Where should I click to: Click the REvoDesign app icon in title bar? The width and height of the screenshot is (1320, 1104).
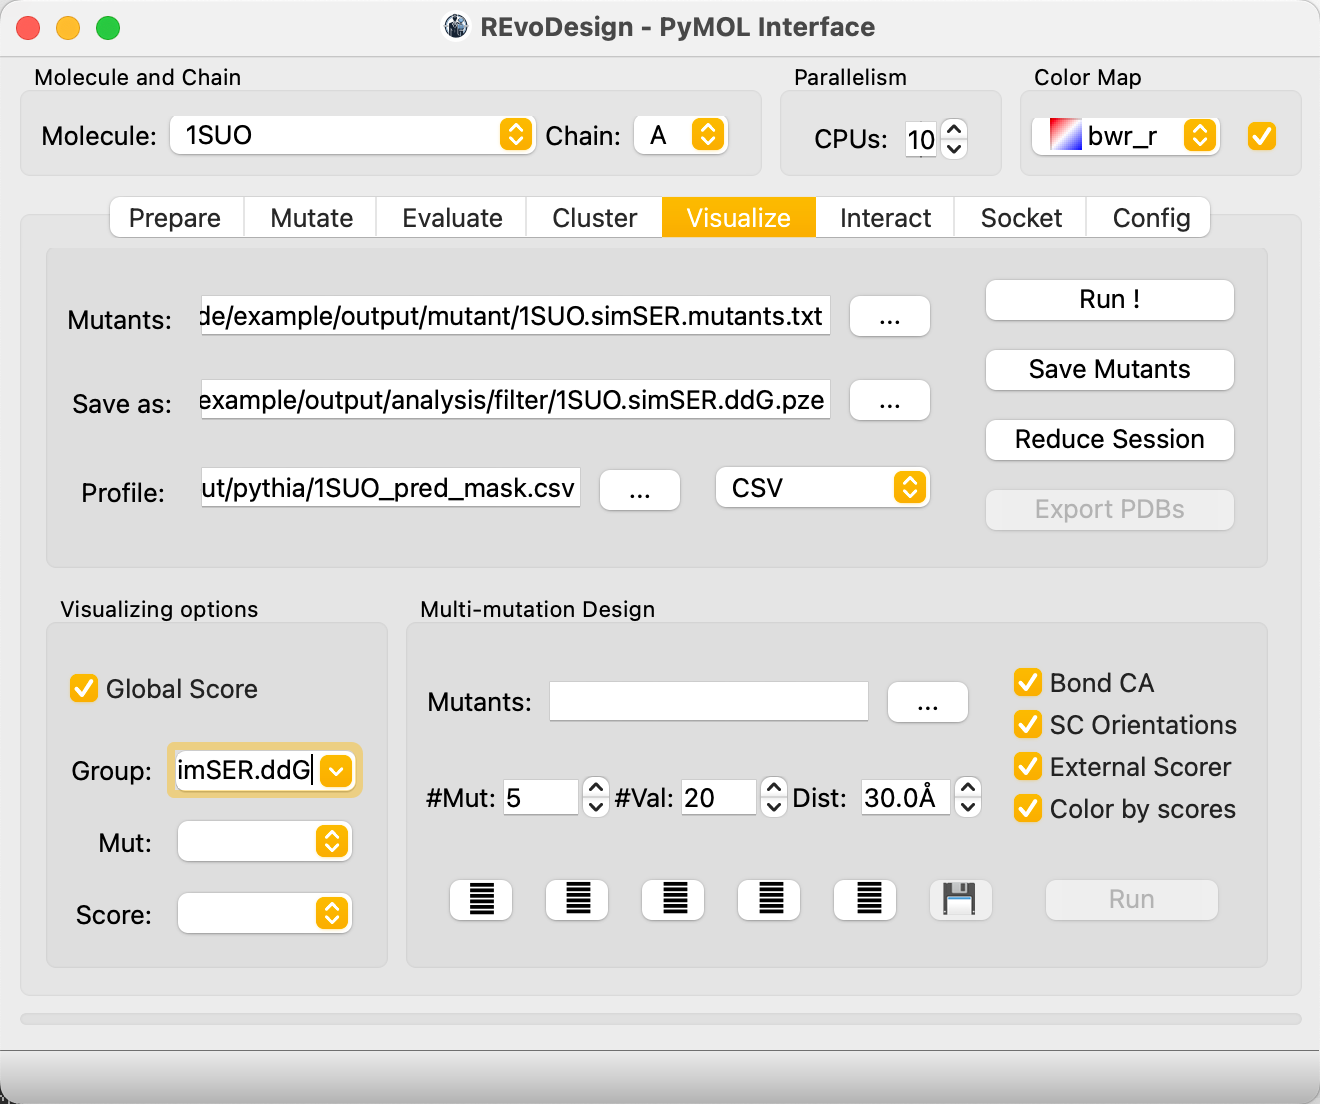[456, 27]
